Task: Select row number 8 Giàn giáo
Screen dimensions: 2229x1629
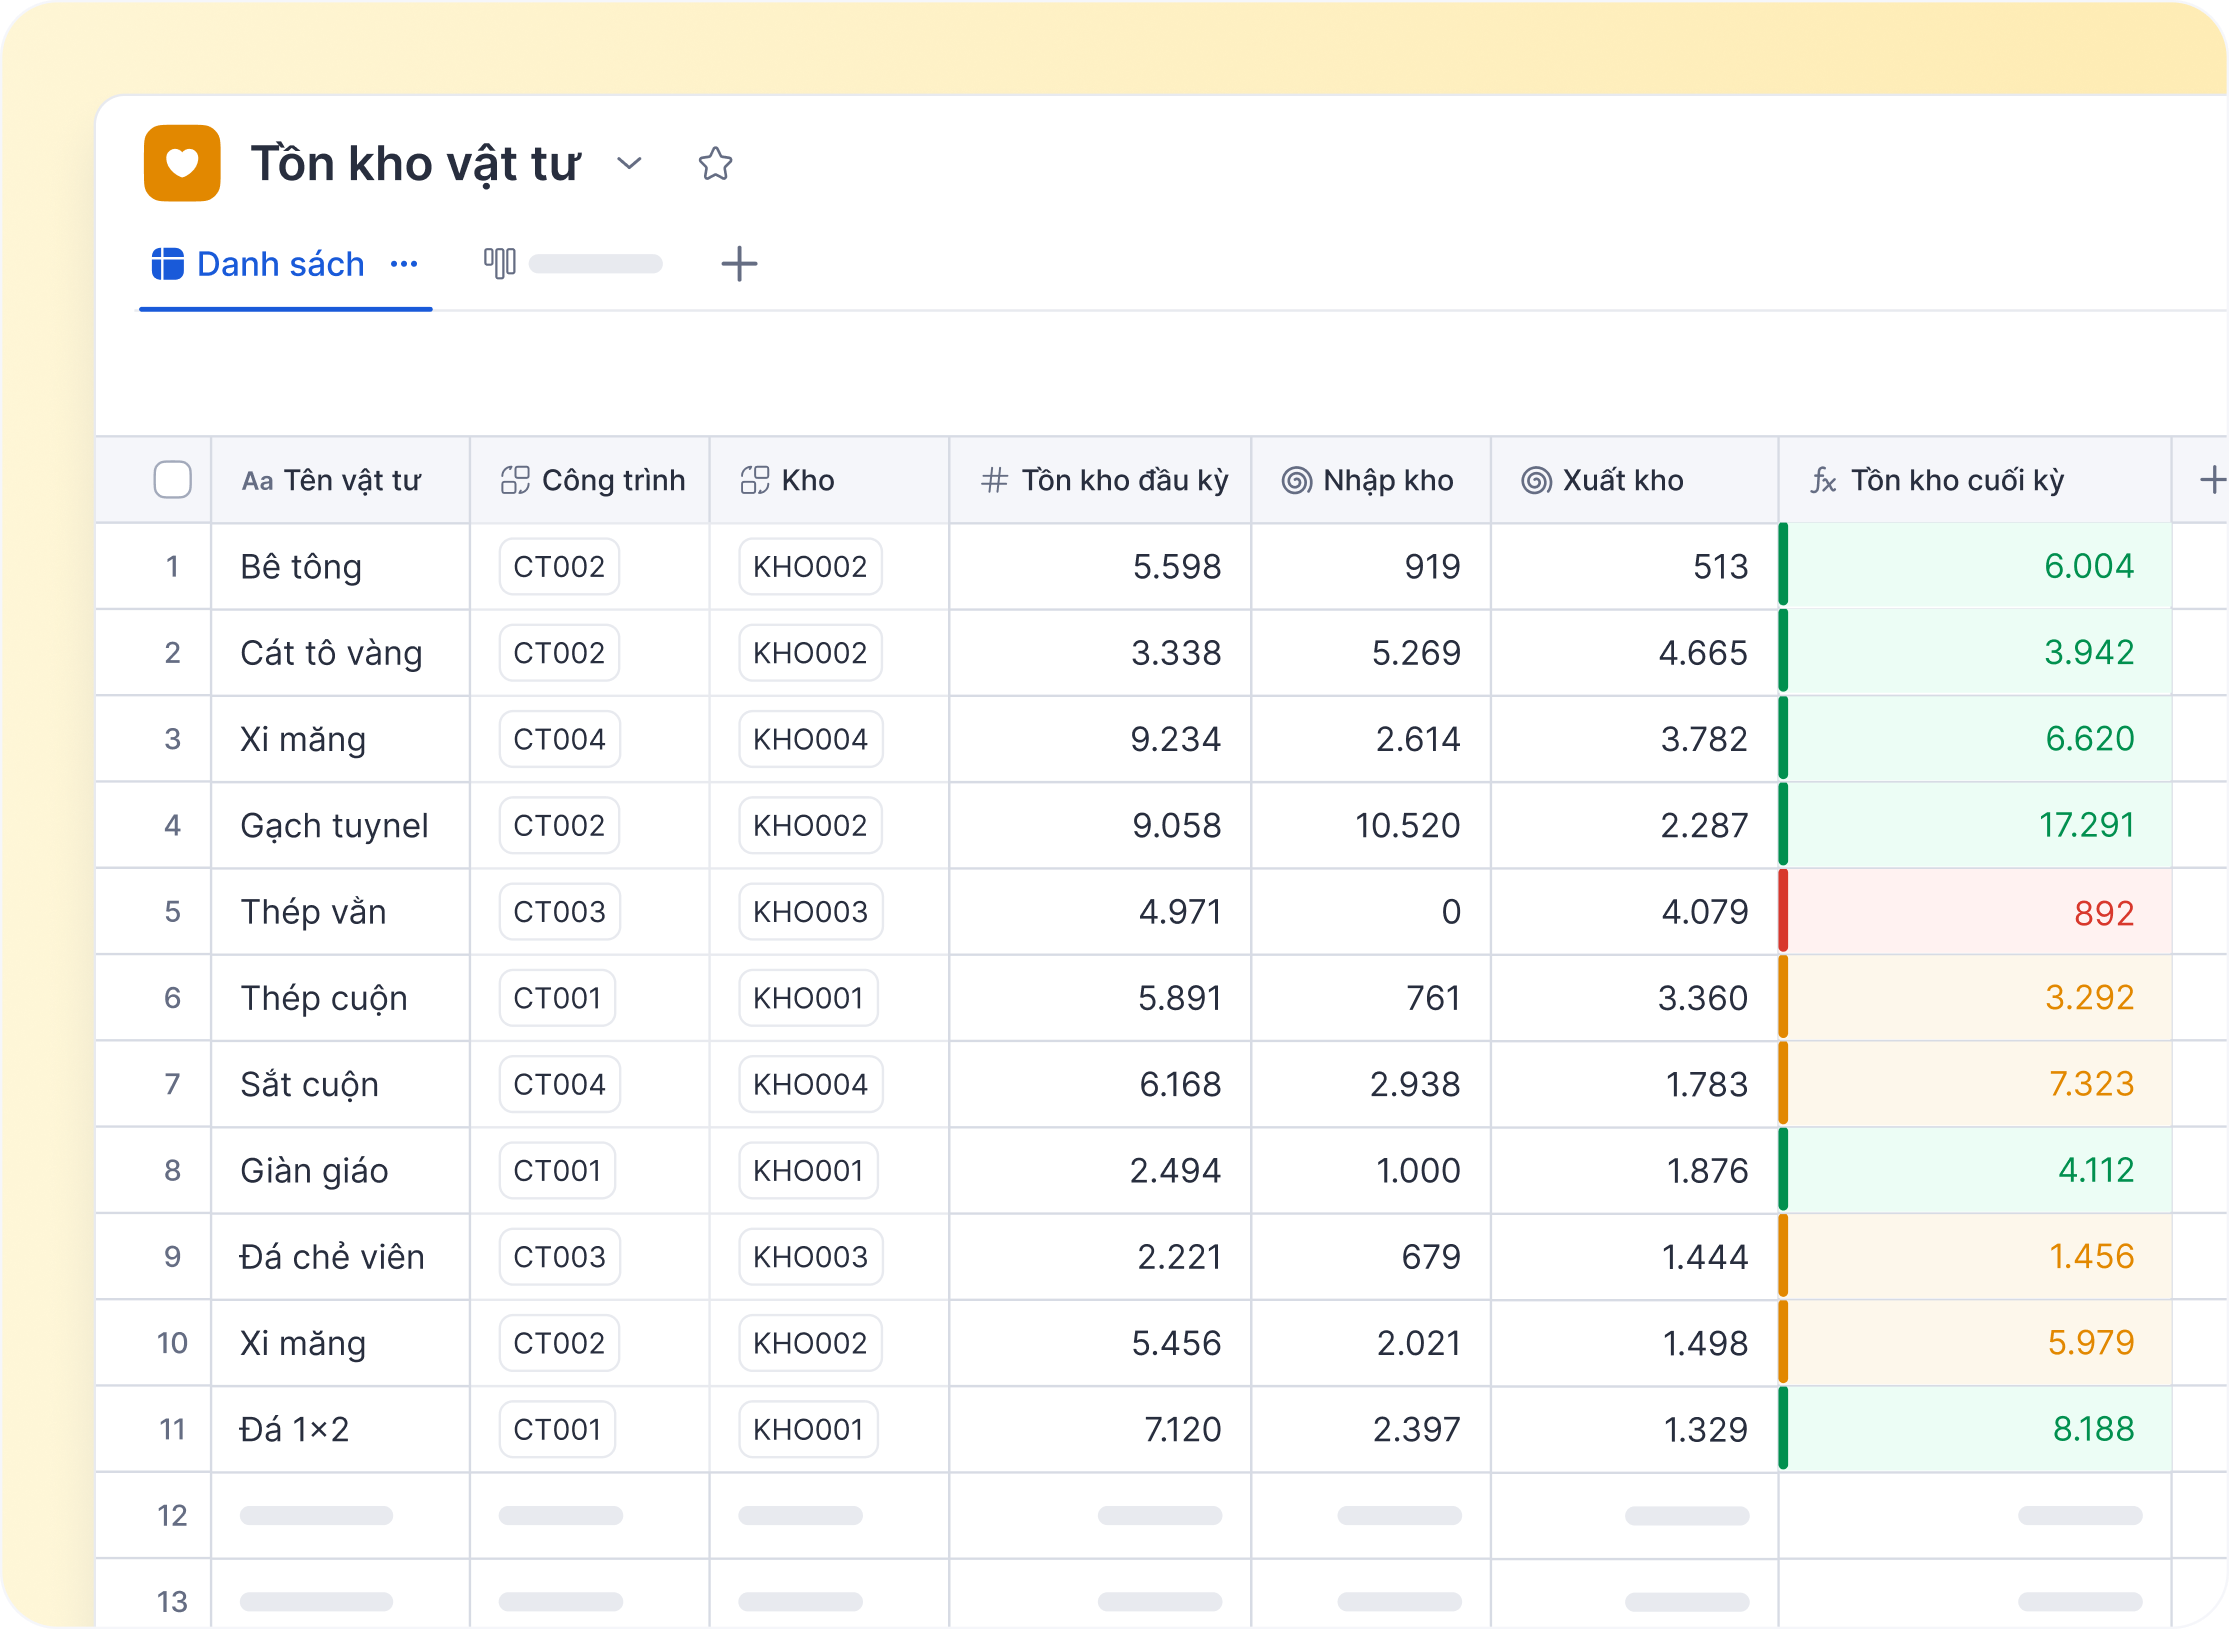Action: point(172,1171)
